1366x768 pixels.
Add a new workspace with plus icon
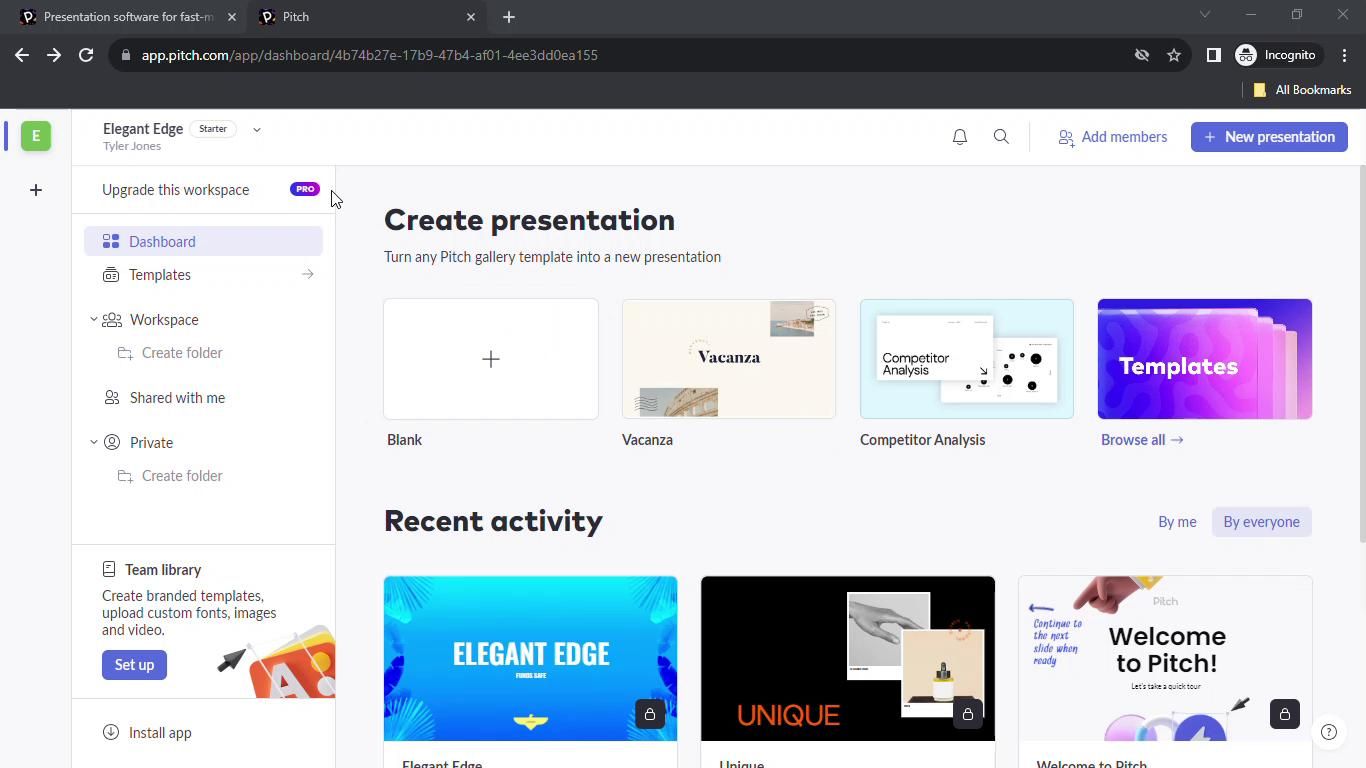pyautogui.click(x=36, y=190)
